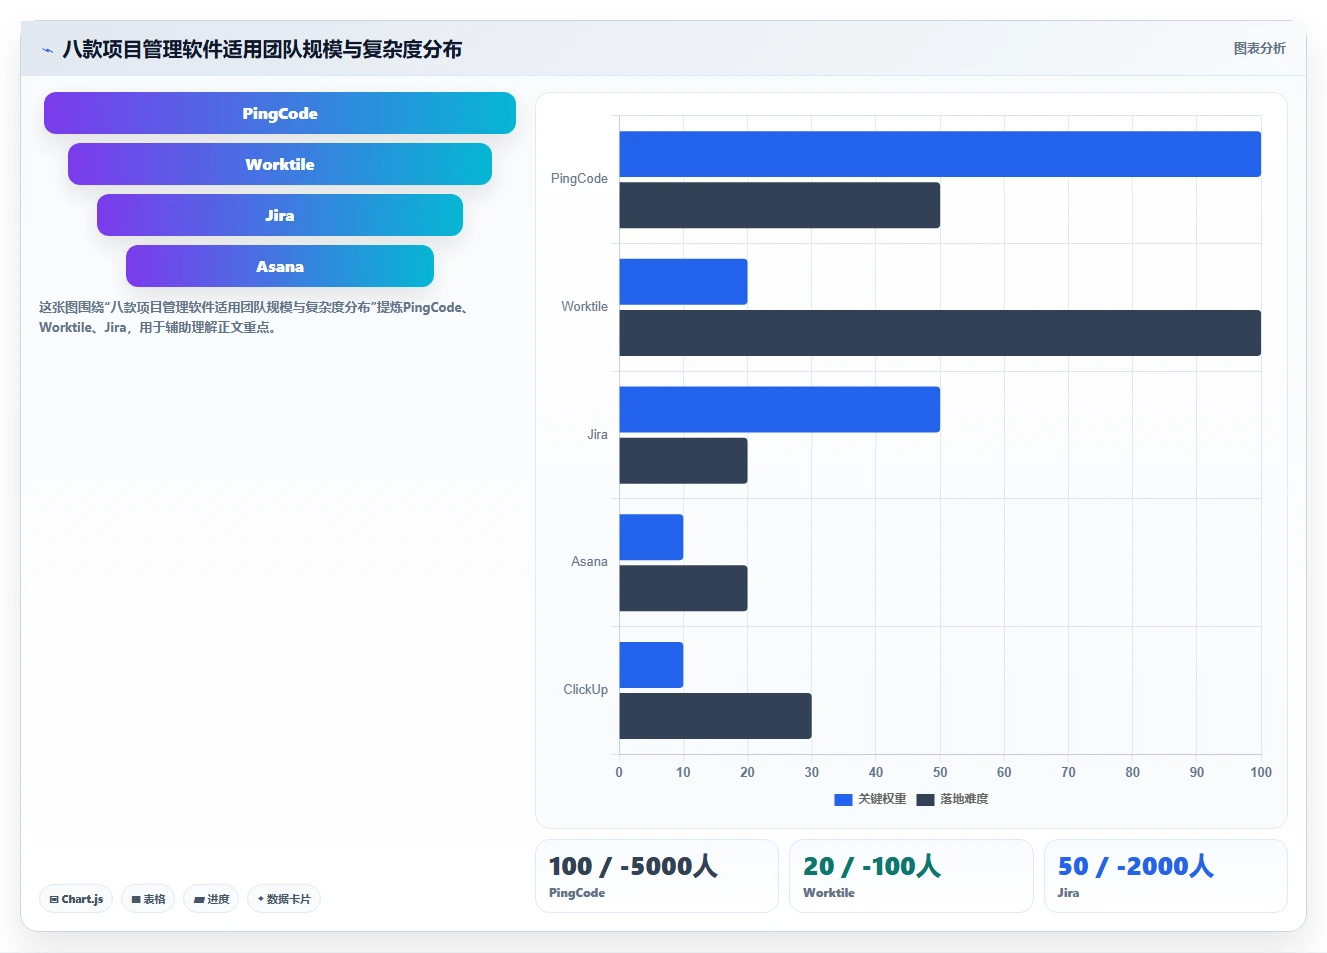Click Asana's blue 关键权重 bar

[x=651, y=537]
